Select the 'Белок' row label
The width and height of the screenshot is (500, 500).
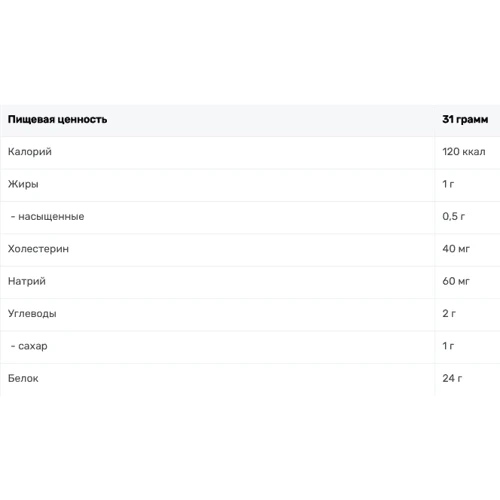[23, 378]
